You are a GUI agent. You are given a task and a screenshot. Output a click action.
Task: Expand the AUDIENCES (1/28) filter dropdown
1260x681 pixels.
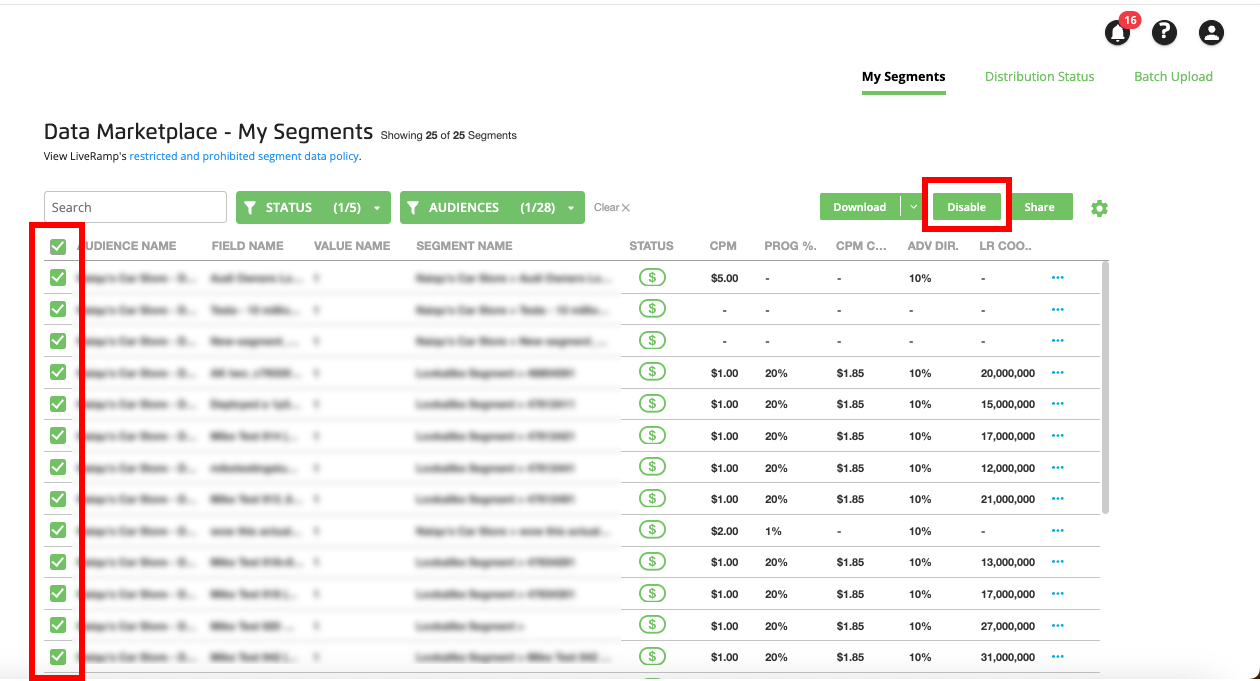[x=492, y=207]
